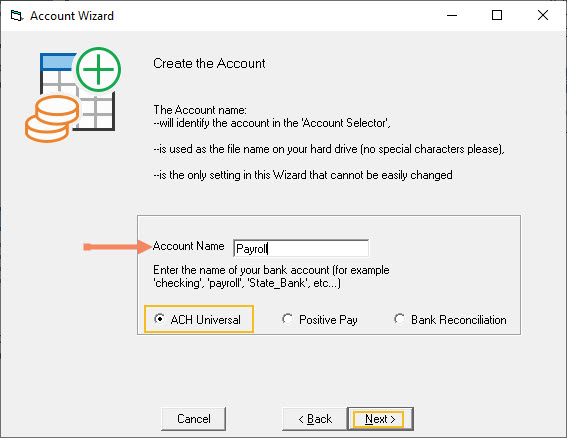Click the orange coins stack icon
Viewport: 567px width, 438px height.
click(x=52, y=119)
